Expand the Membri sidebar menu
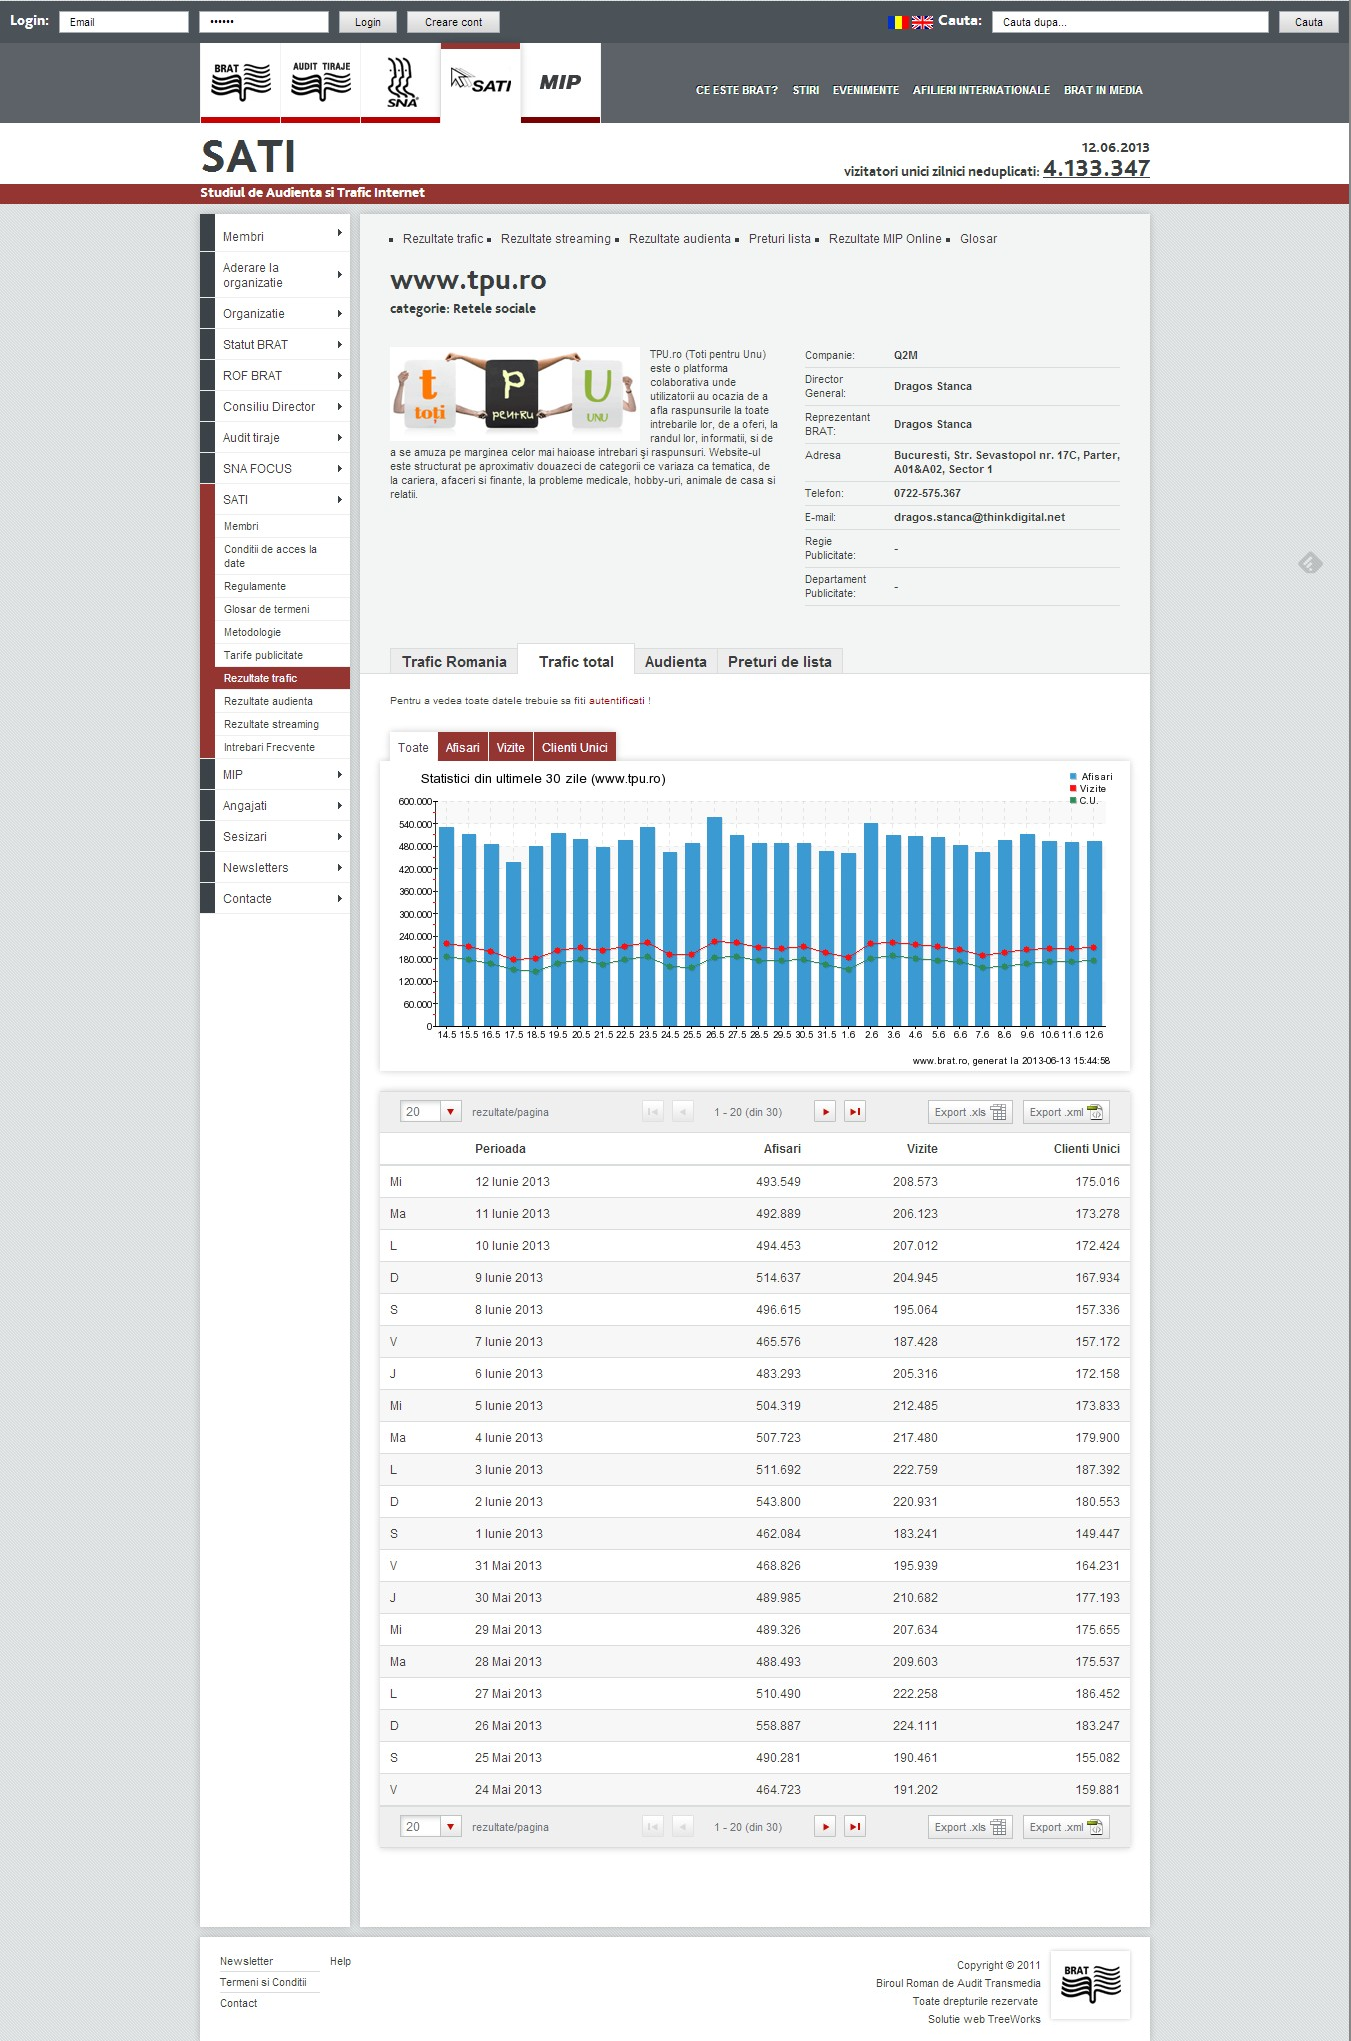The width and height of the screenshot is (1351, 2041). (x=275, y=237)
